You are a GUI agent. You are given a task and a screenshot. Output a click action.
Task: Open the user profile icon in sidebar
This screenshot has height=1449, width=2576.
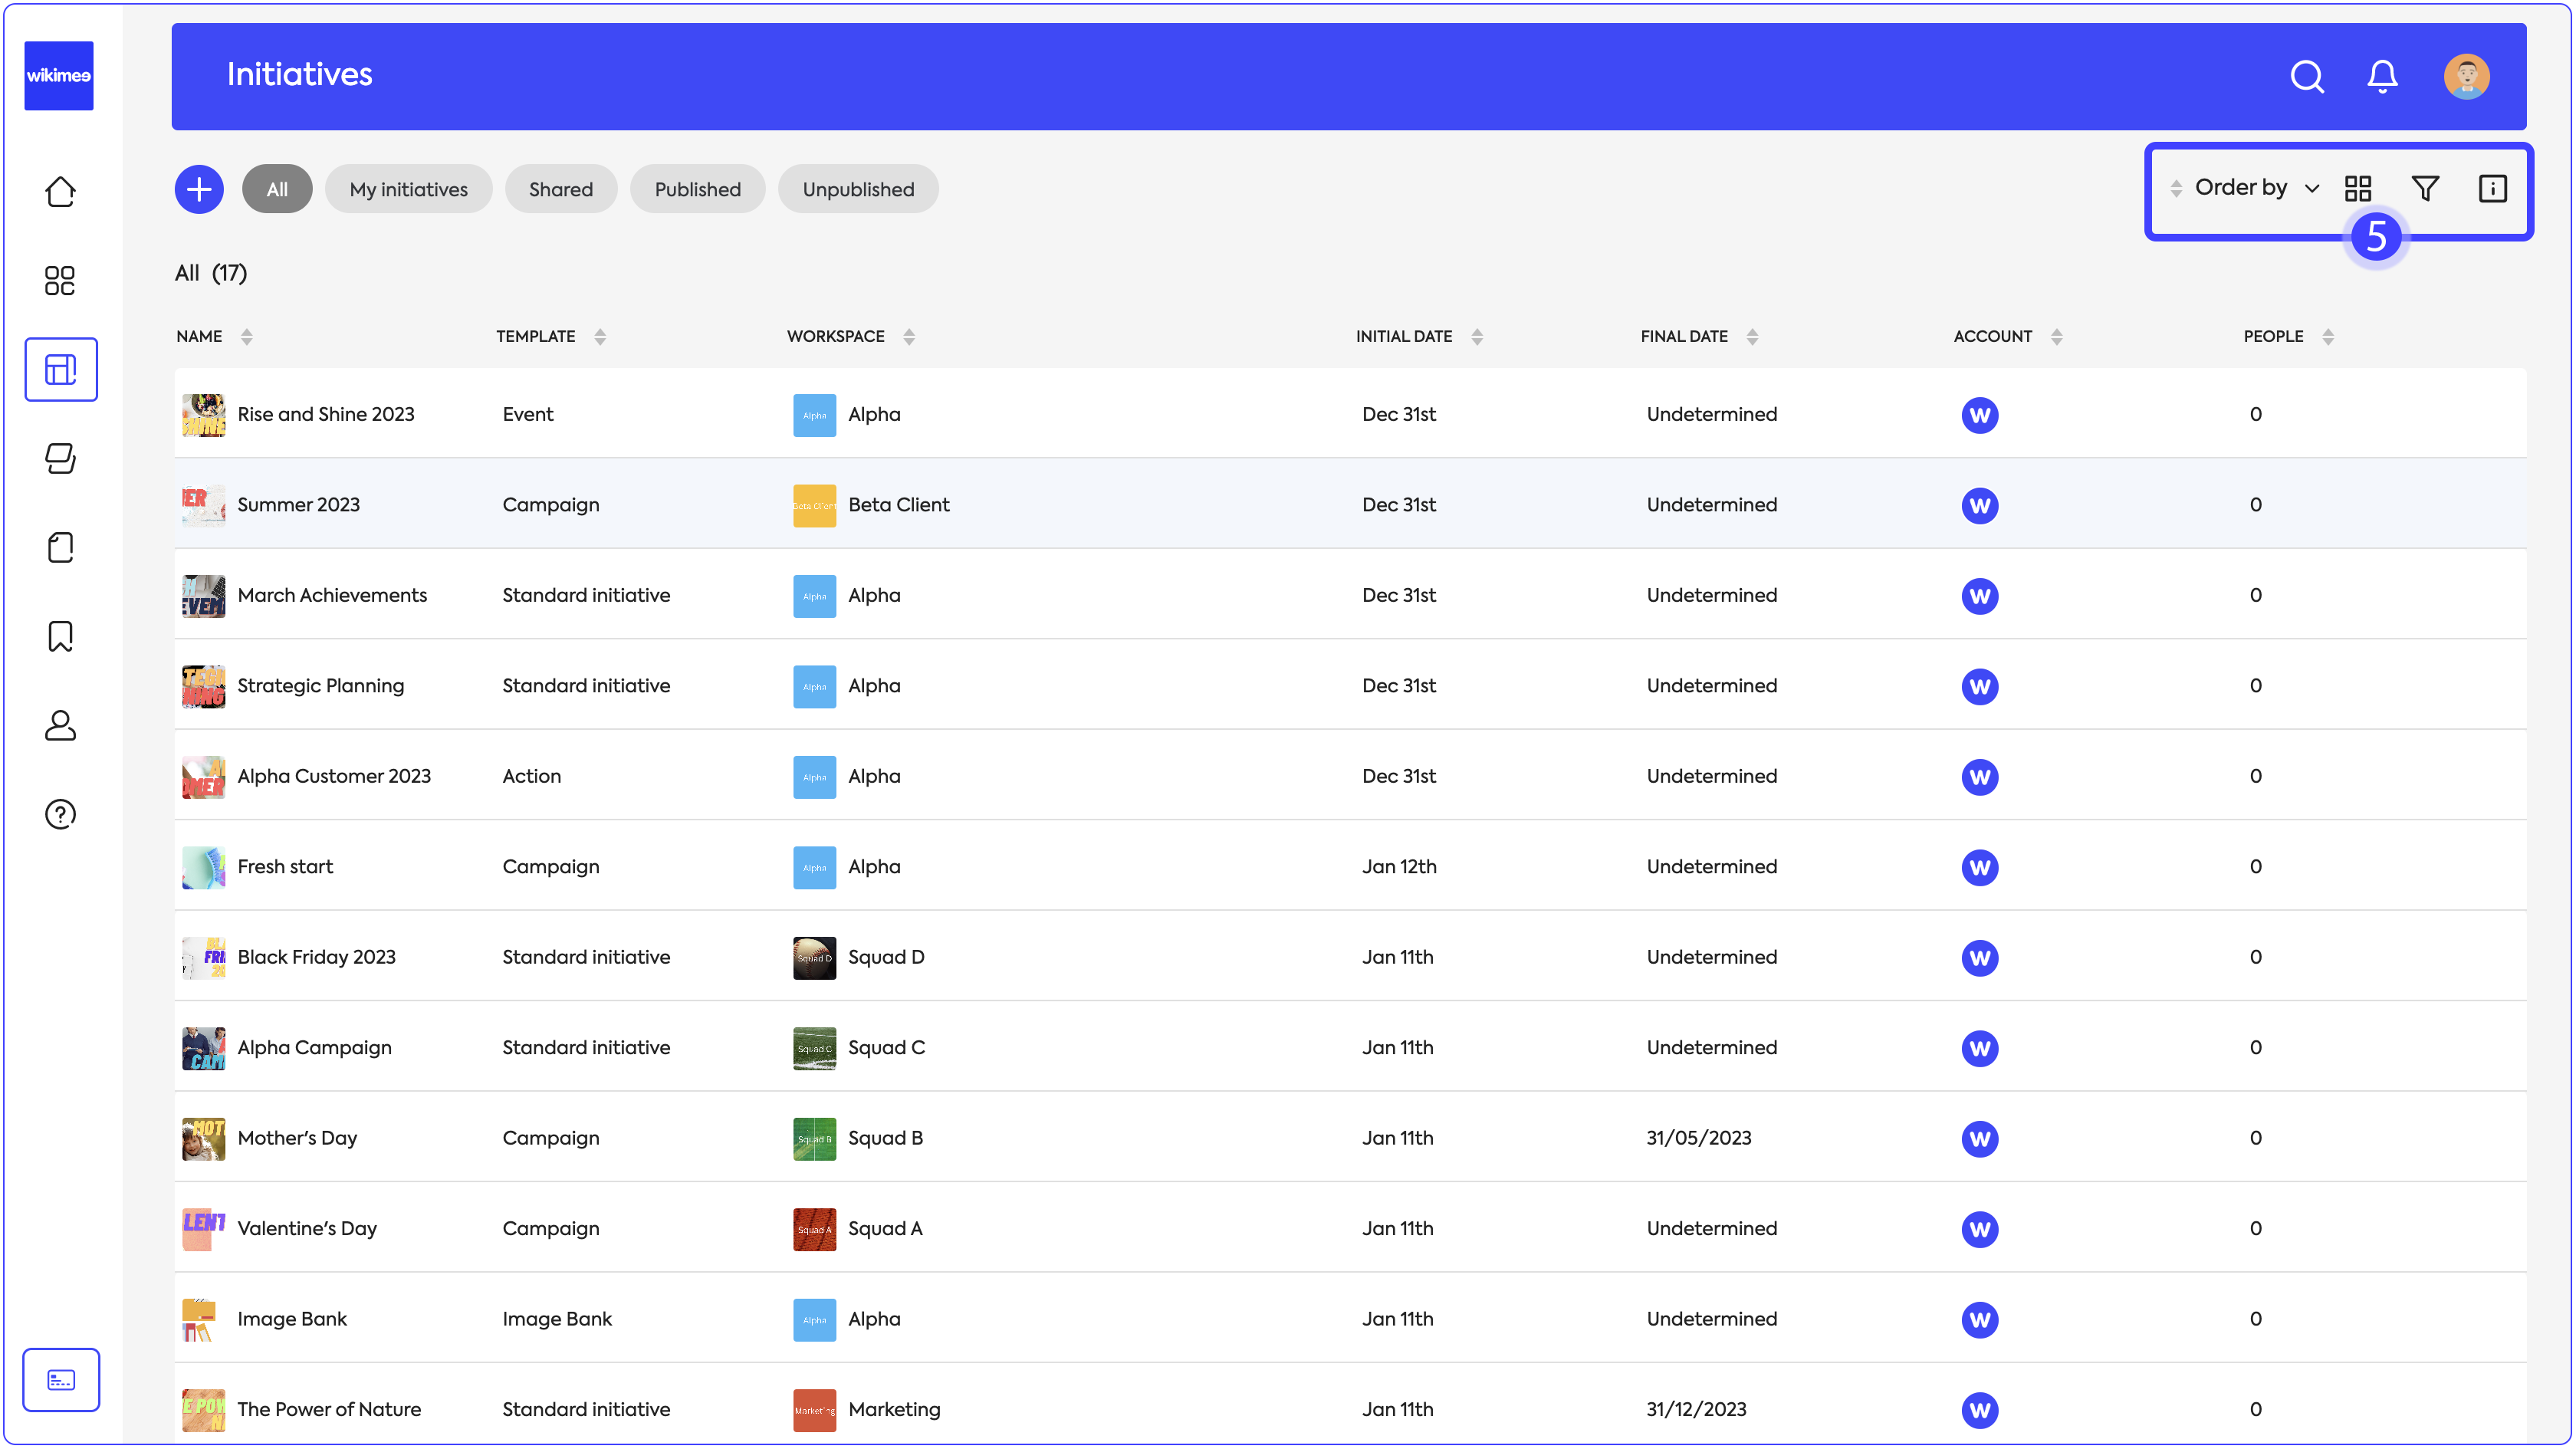60,725
